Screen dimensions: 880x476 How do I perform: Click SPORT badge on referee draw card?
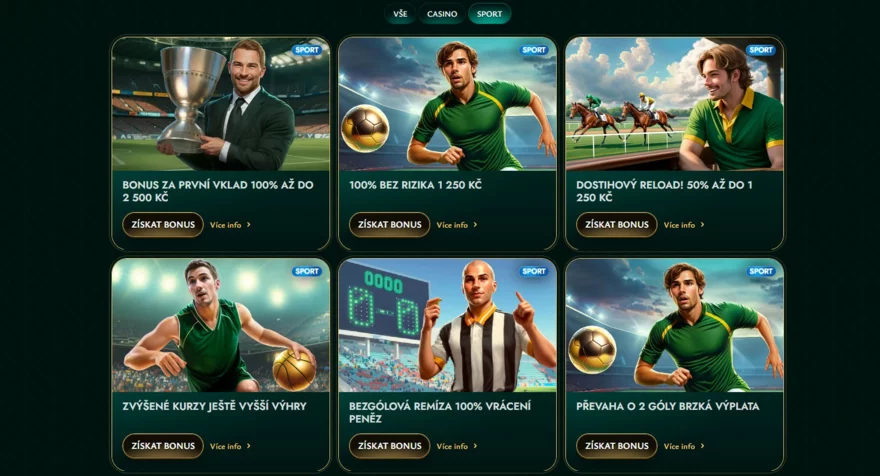tap(533, 271)
